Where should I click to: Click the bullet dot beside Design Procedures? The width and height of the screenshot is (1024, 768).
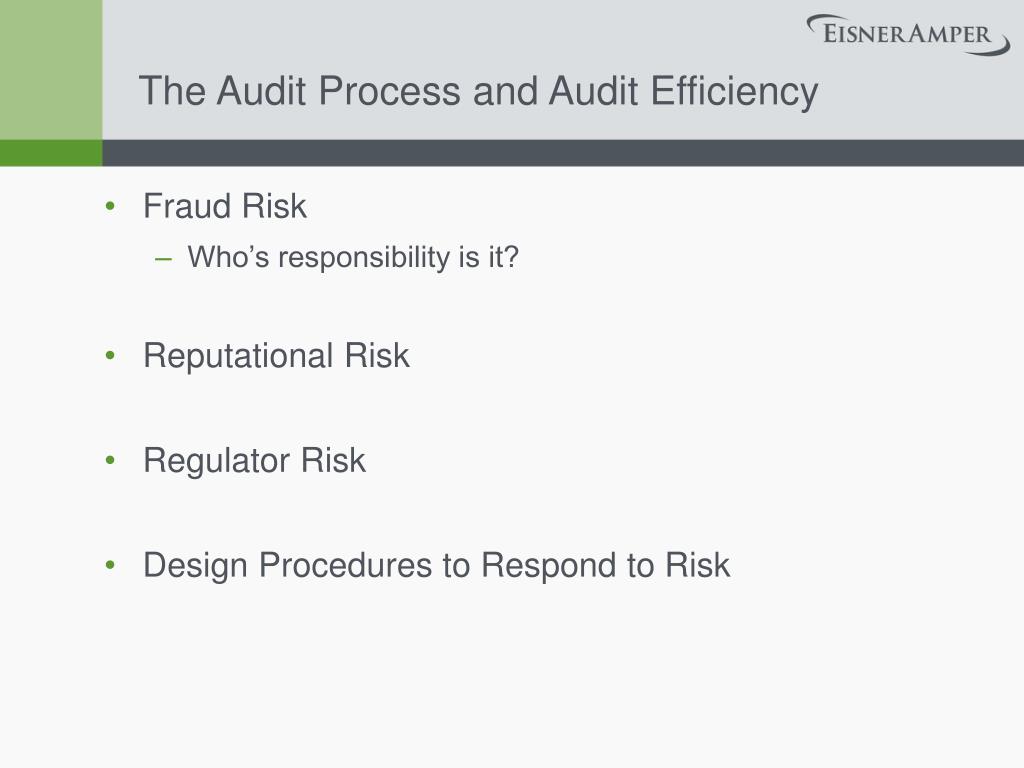tap(110, 565)
